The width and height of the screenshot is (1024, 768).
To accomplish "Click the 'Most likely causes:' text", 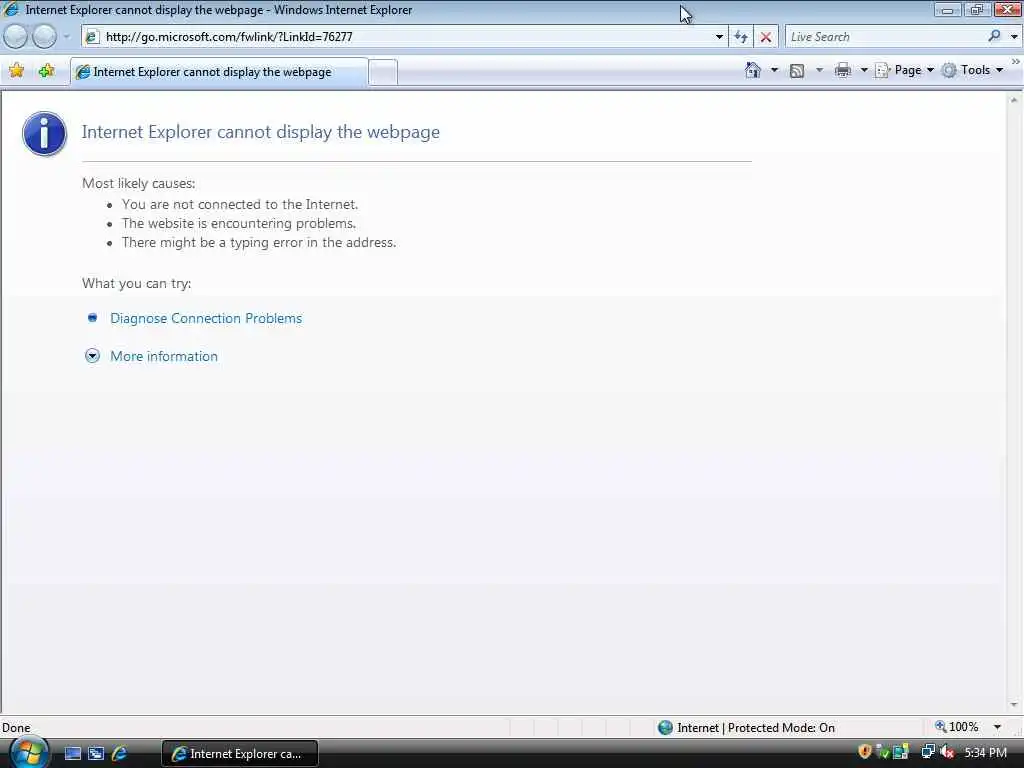I will pyautogui.click(x=138, y=184).
